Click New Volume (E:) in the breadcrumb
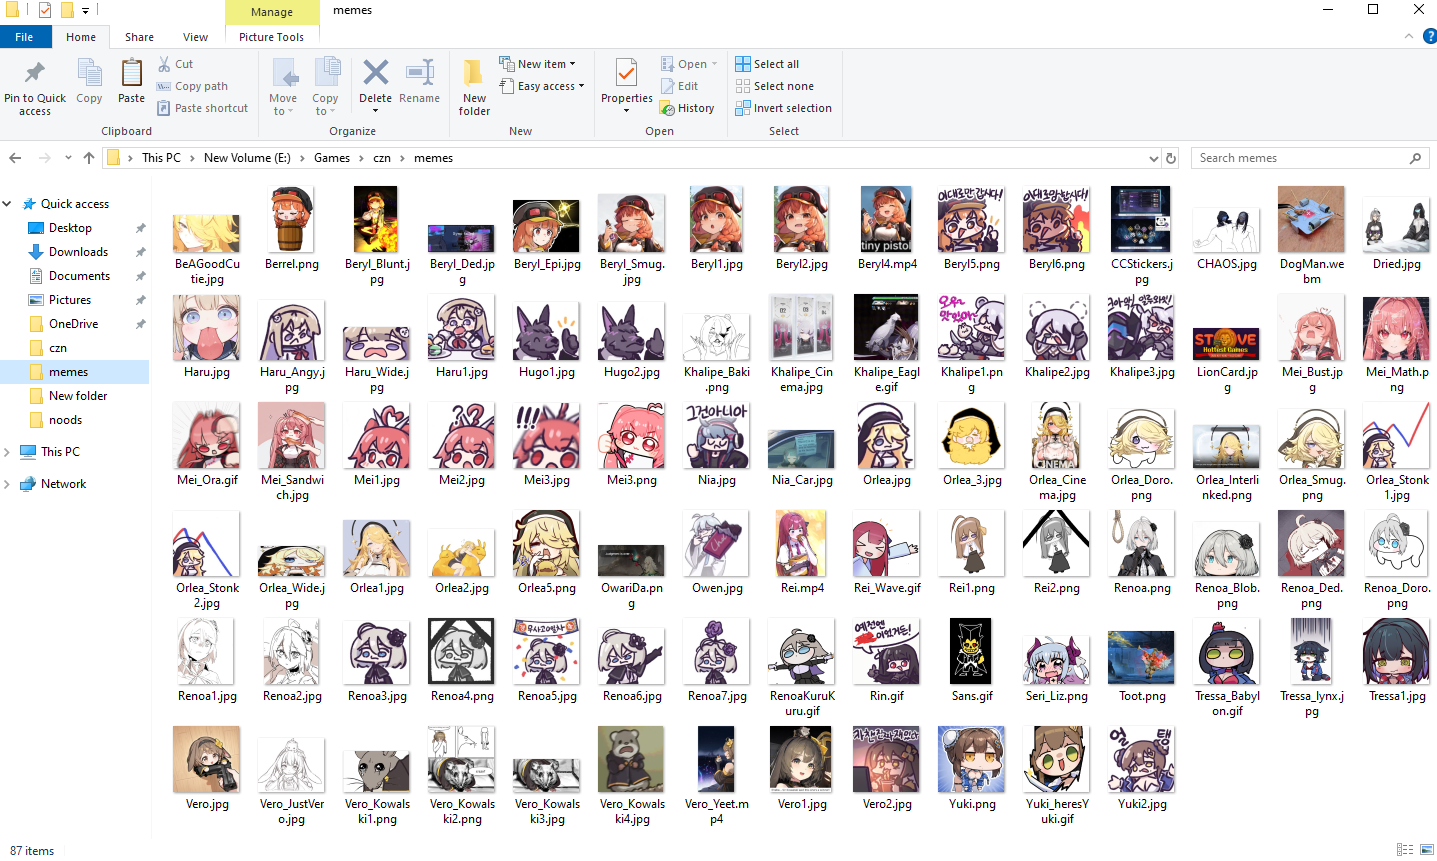1437x861 pixels. tap(247, 158)
